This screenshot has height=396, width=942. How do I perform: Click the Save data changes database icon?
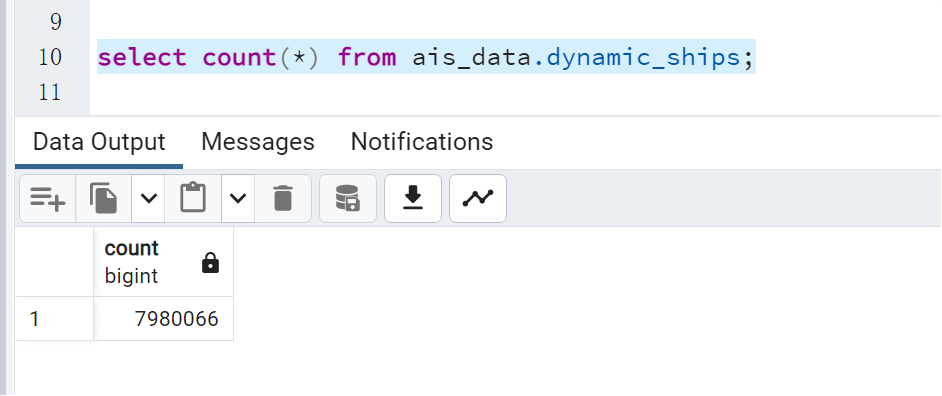point(348,198)
